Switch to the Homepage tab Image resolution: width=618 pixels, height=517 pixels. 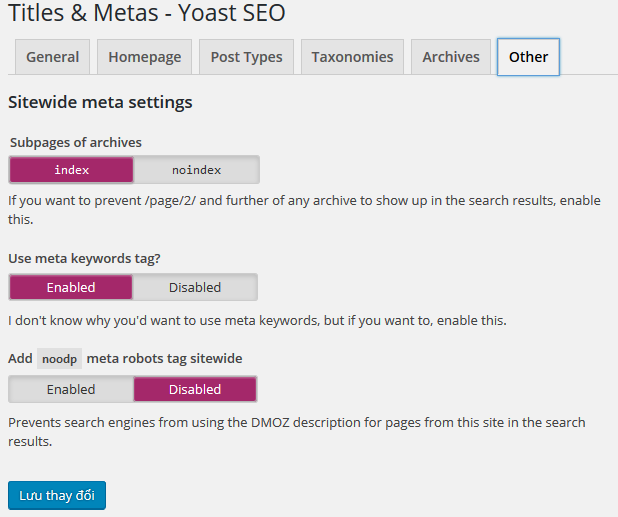(144, 57)
